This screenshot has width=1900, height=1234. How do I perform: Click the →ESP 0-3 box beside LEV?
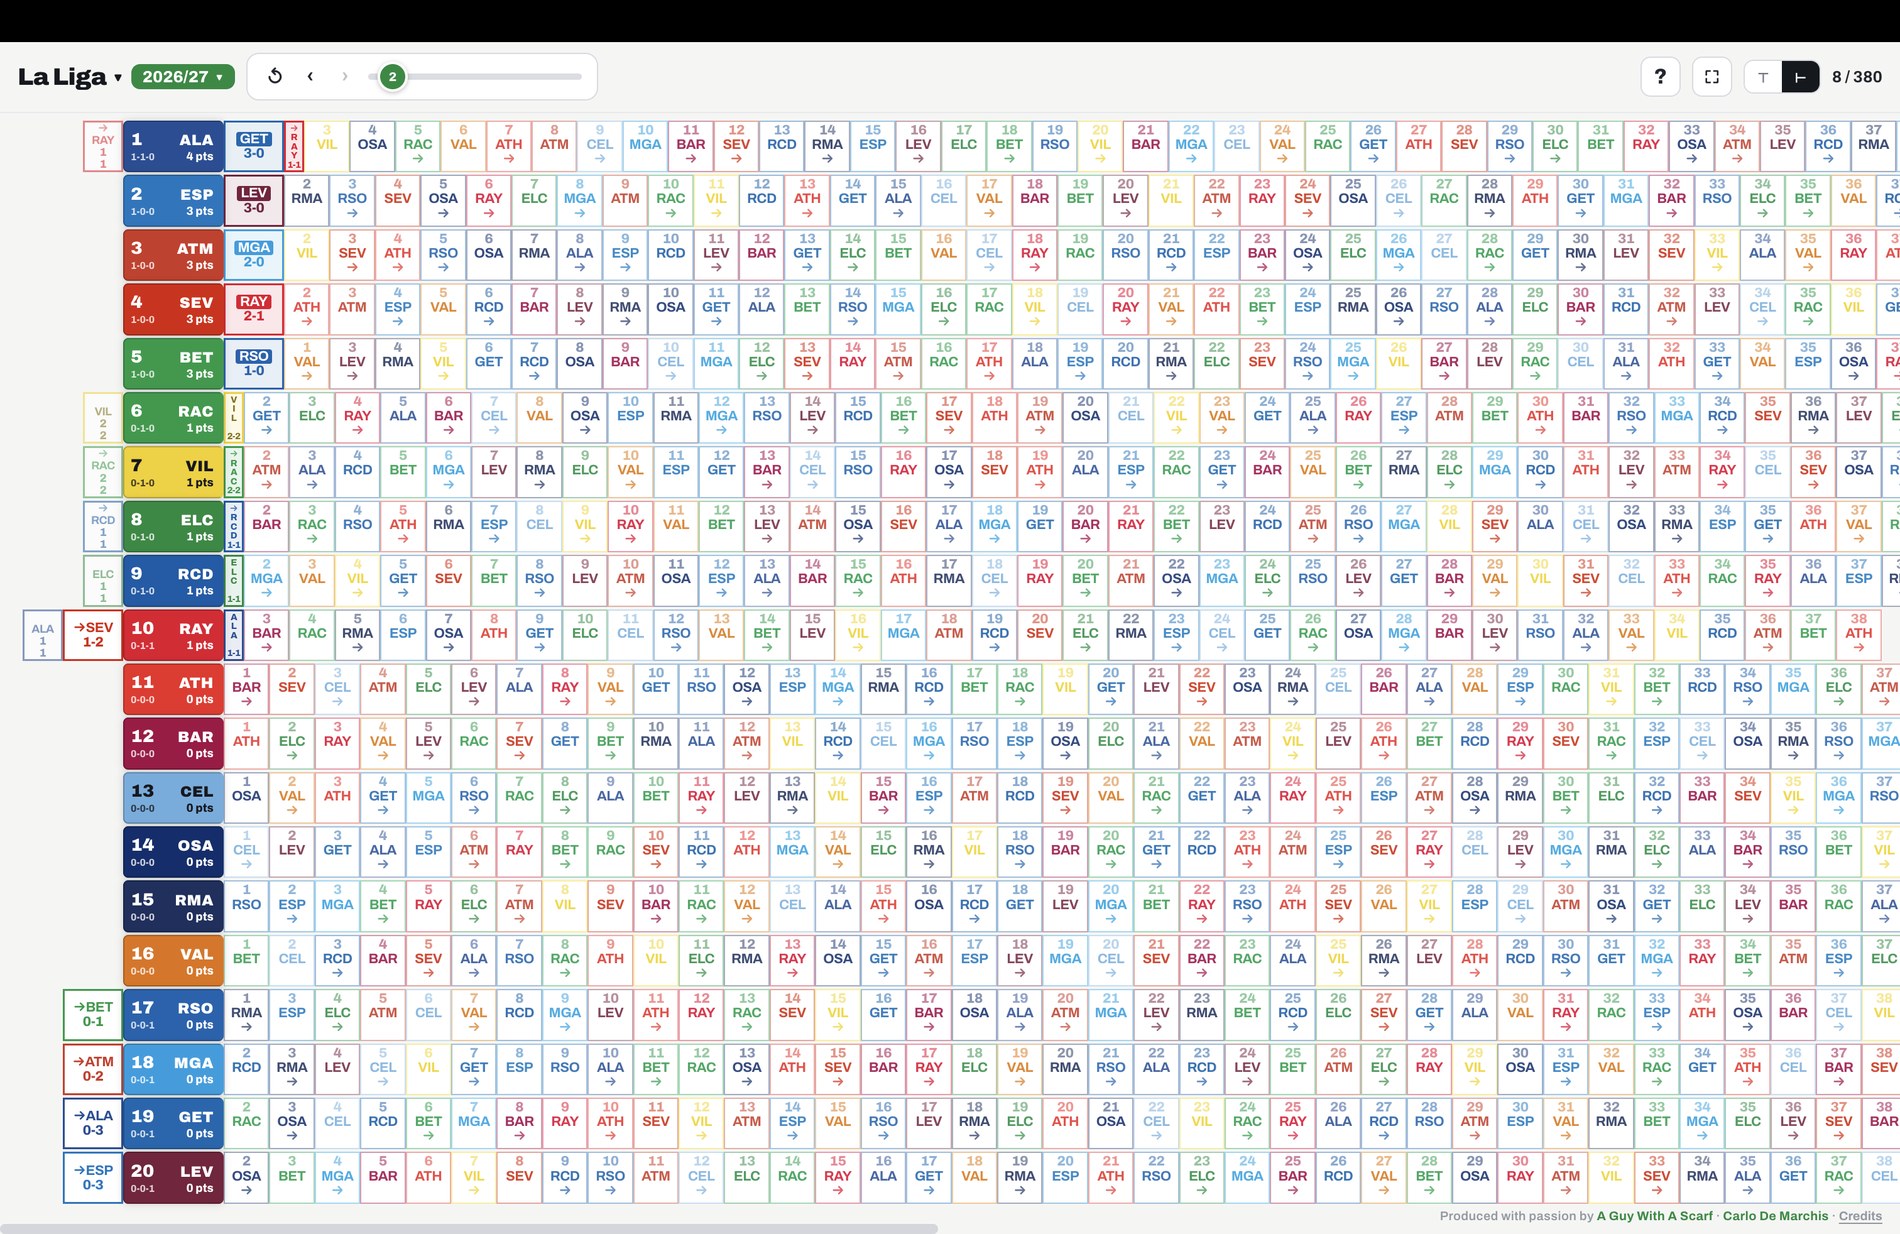tap(93, 1178)
